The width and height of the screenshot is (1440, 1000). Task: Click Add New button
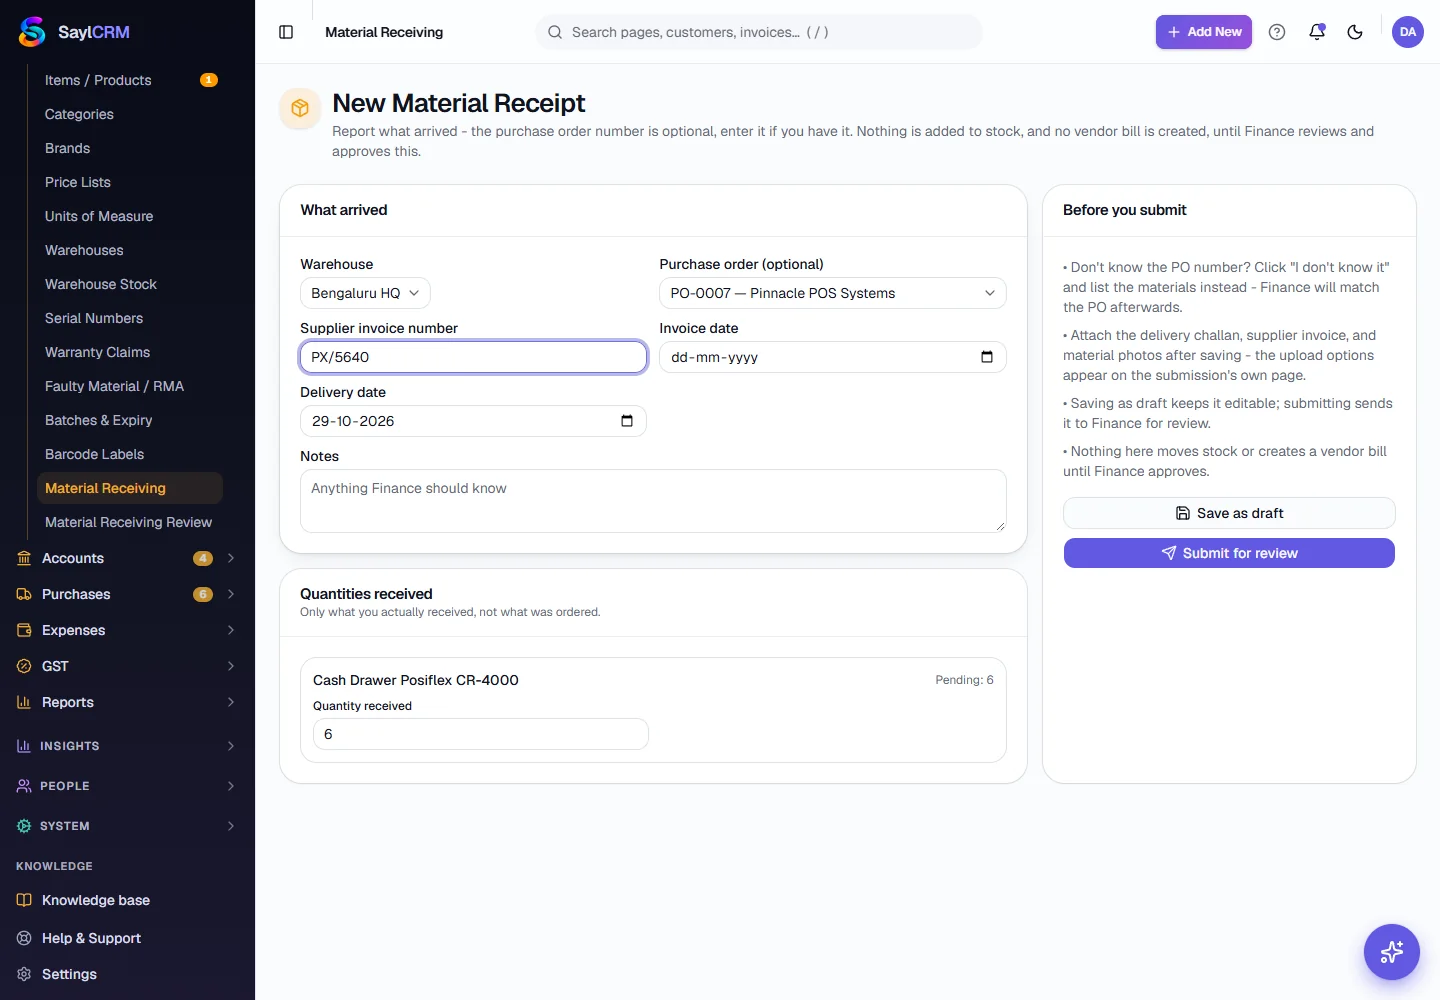point(1204,32)
